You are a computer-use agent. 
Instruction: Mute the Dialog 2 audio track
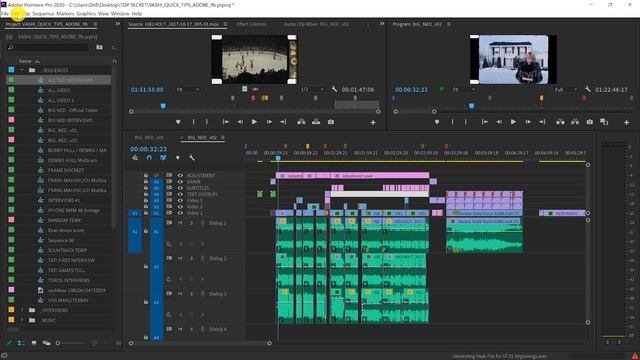tap(180, 258)
